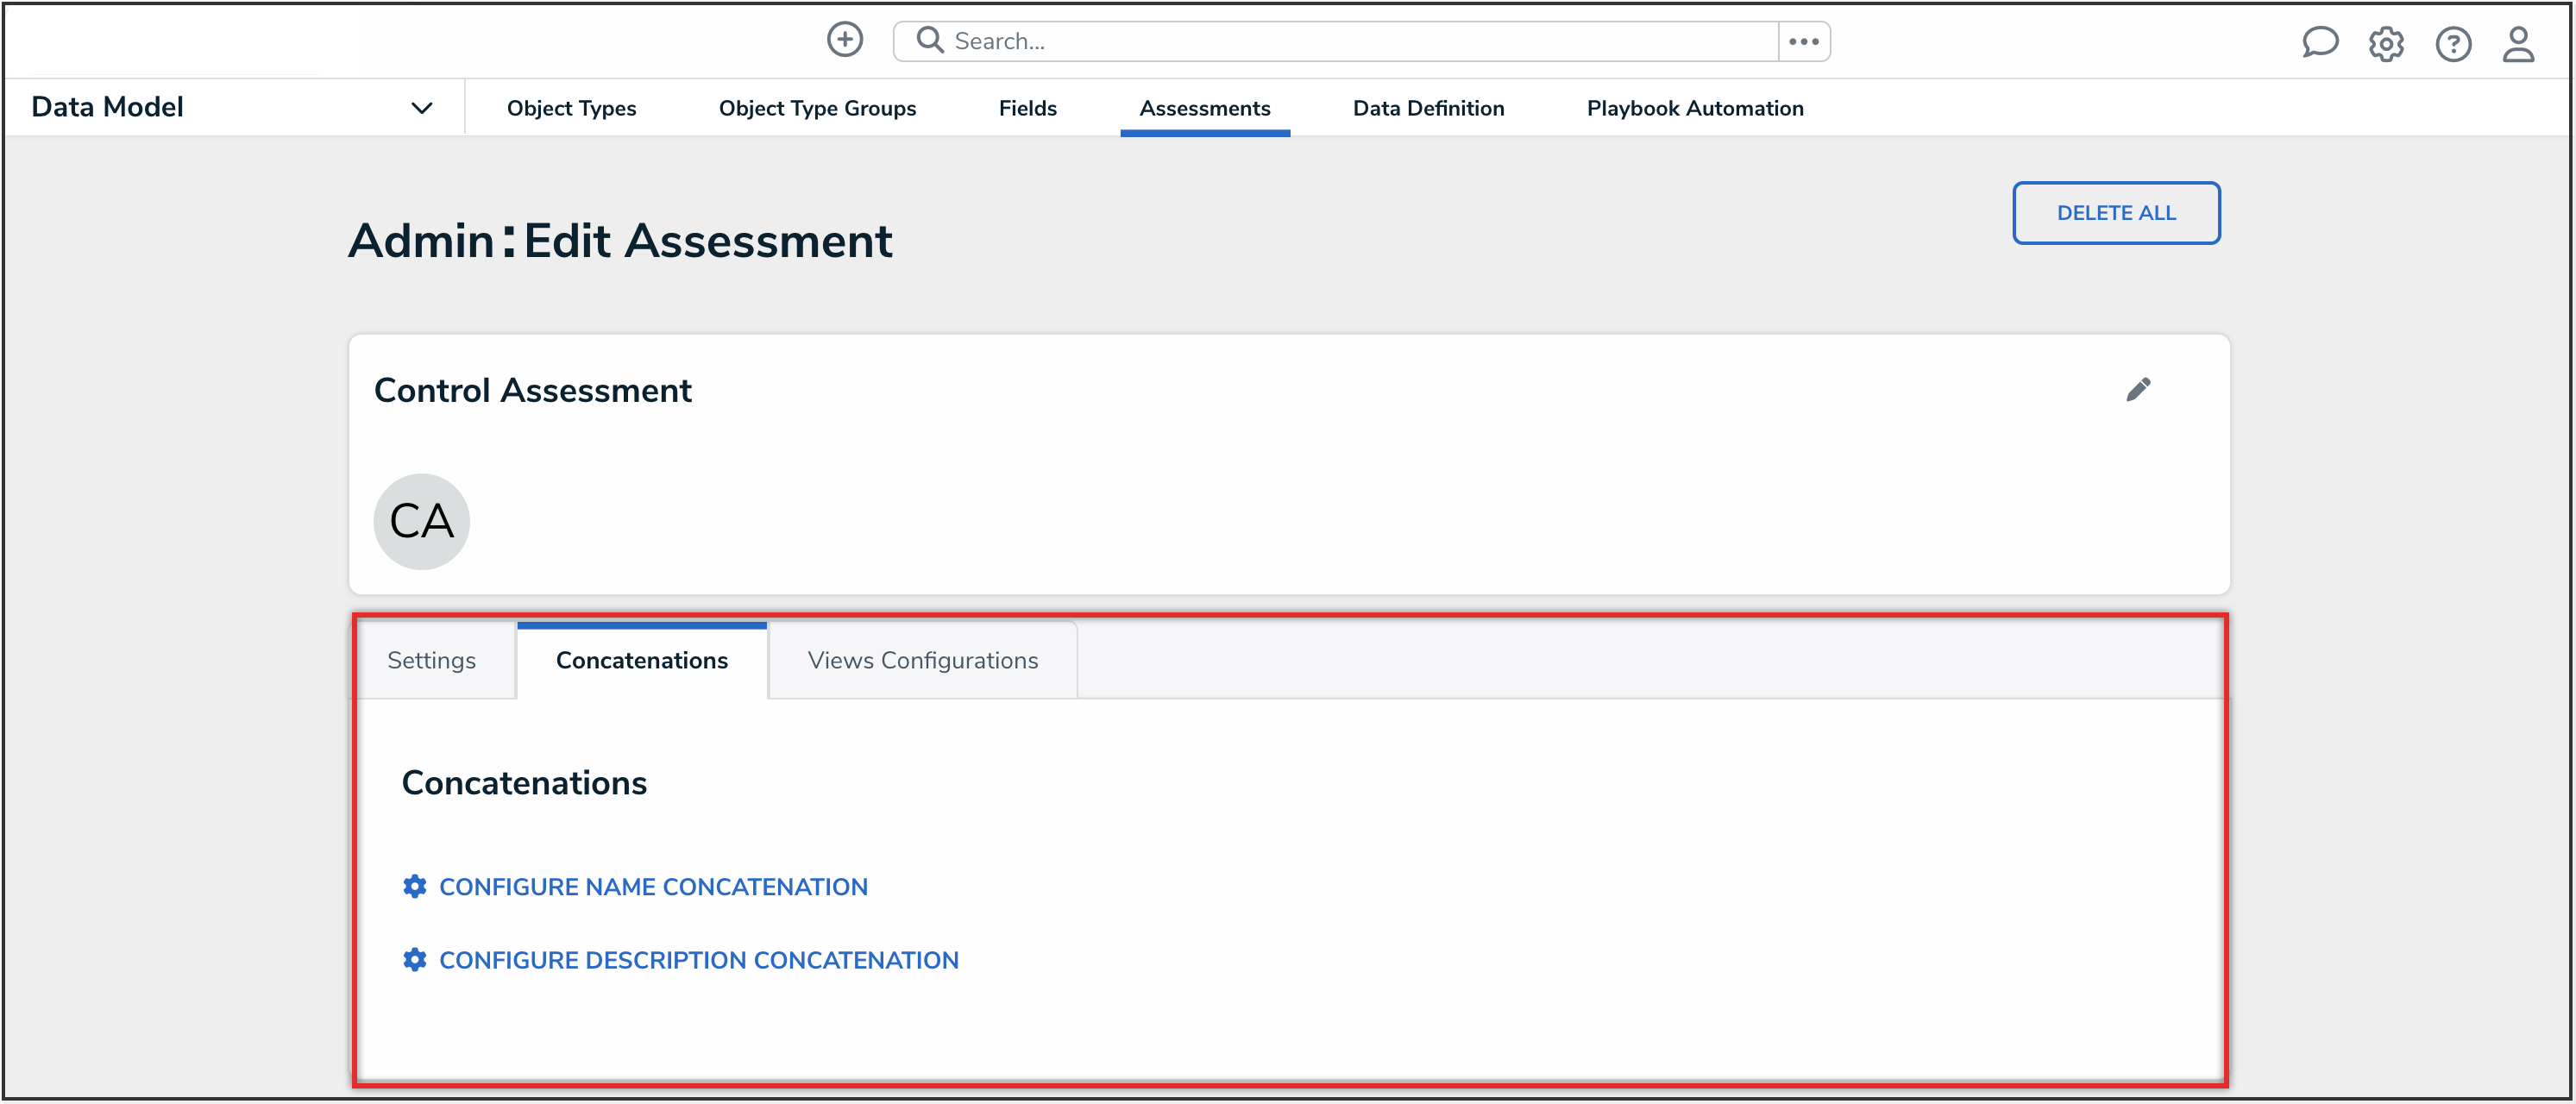2576x1104 pixels.
Task: Switch to Views Configurations tab
Action: pyautogui.click(x=922, y=660)
